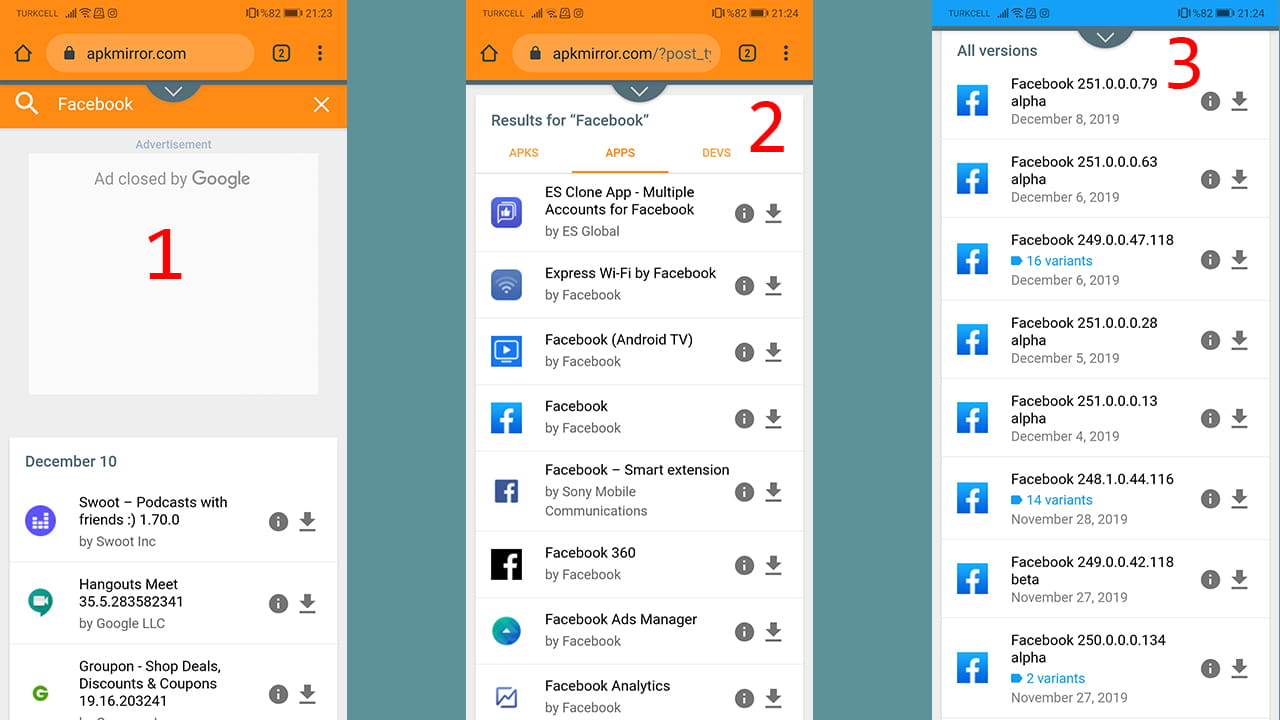Expand the chevron atop the All versions list
Image resolution: width=1280 pixels, height=720 pixels.
click(1105, 37)
